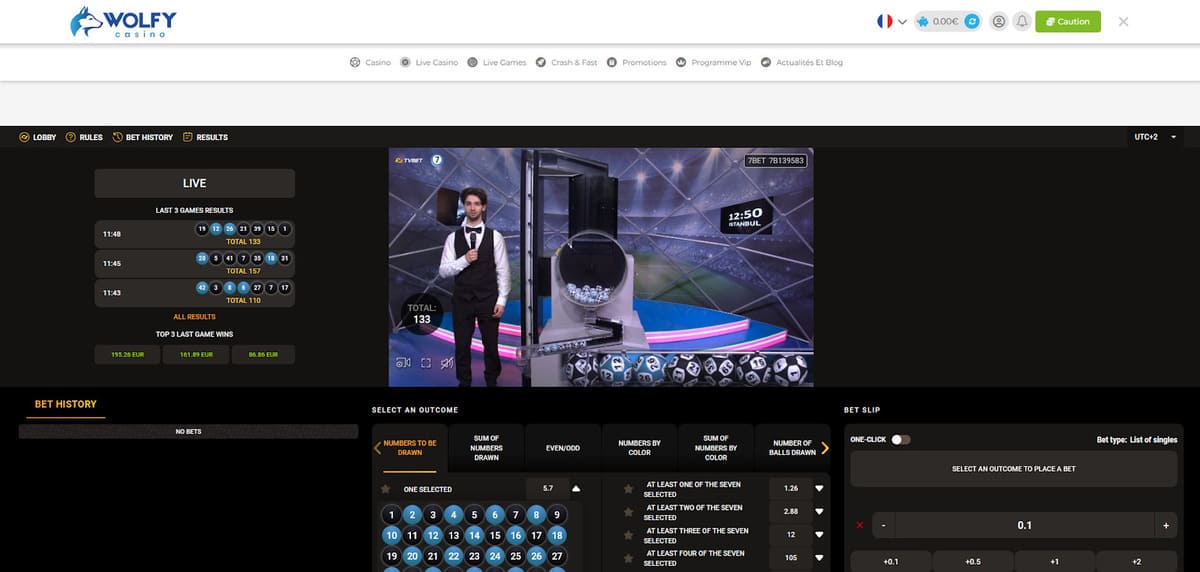Expand AT LEAST TWO OF THE SEVEN row
This screenshot has height=572, width=1200.
[819, 512]
